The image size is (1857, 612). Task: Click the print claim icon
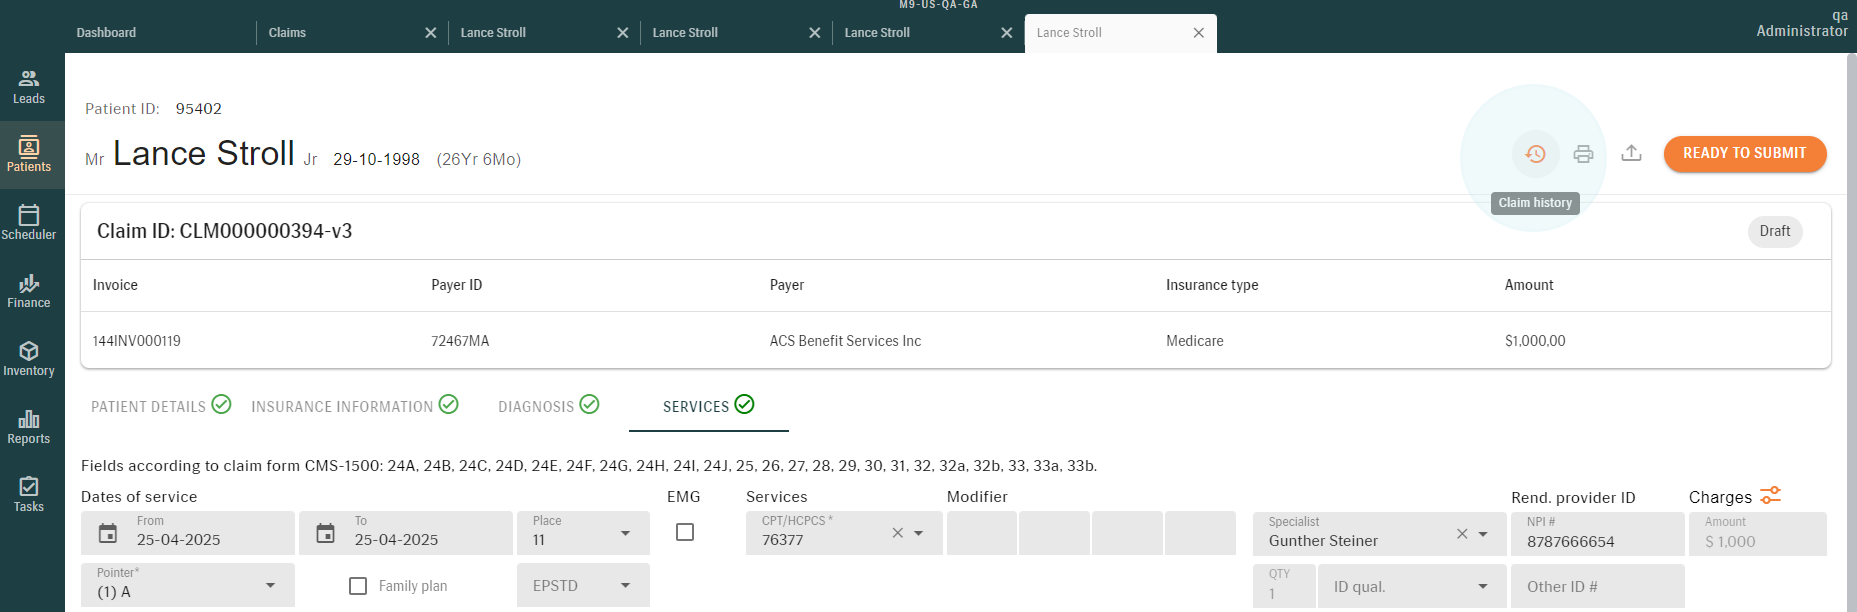[x=1583, y=154]
